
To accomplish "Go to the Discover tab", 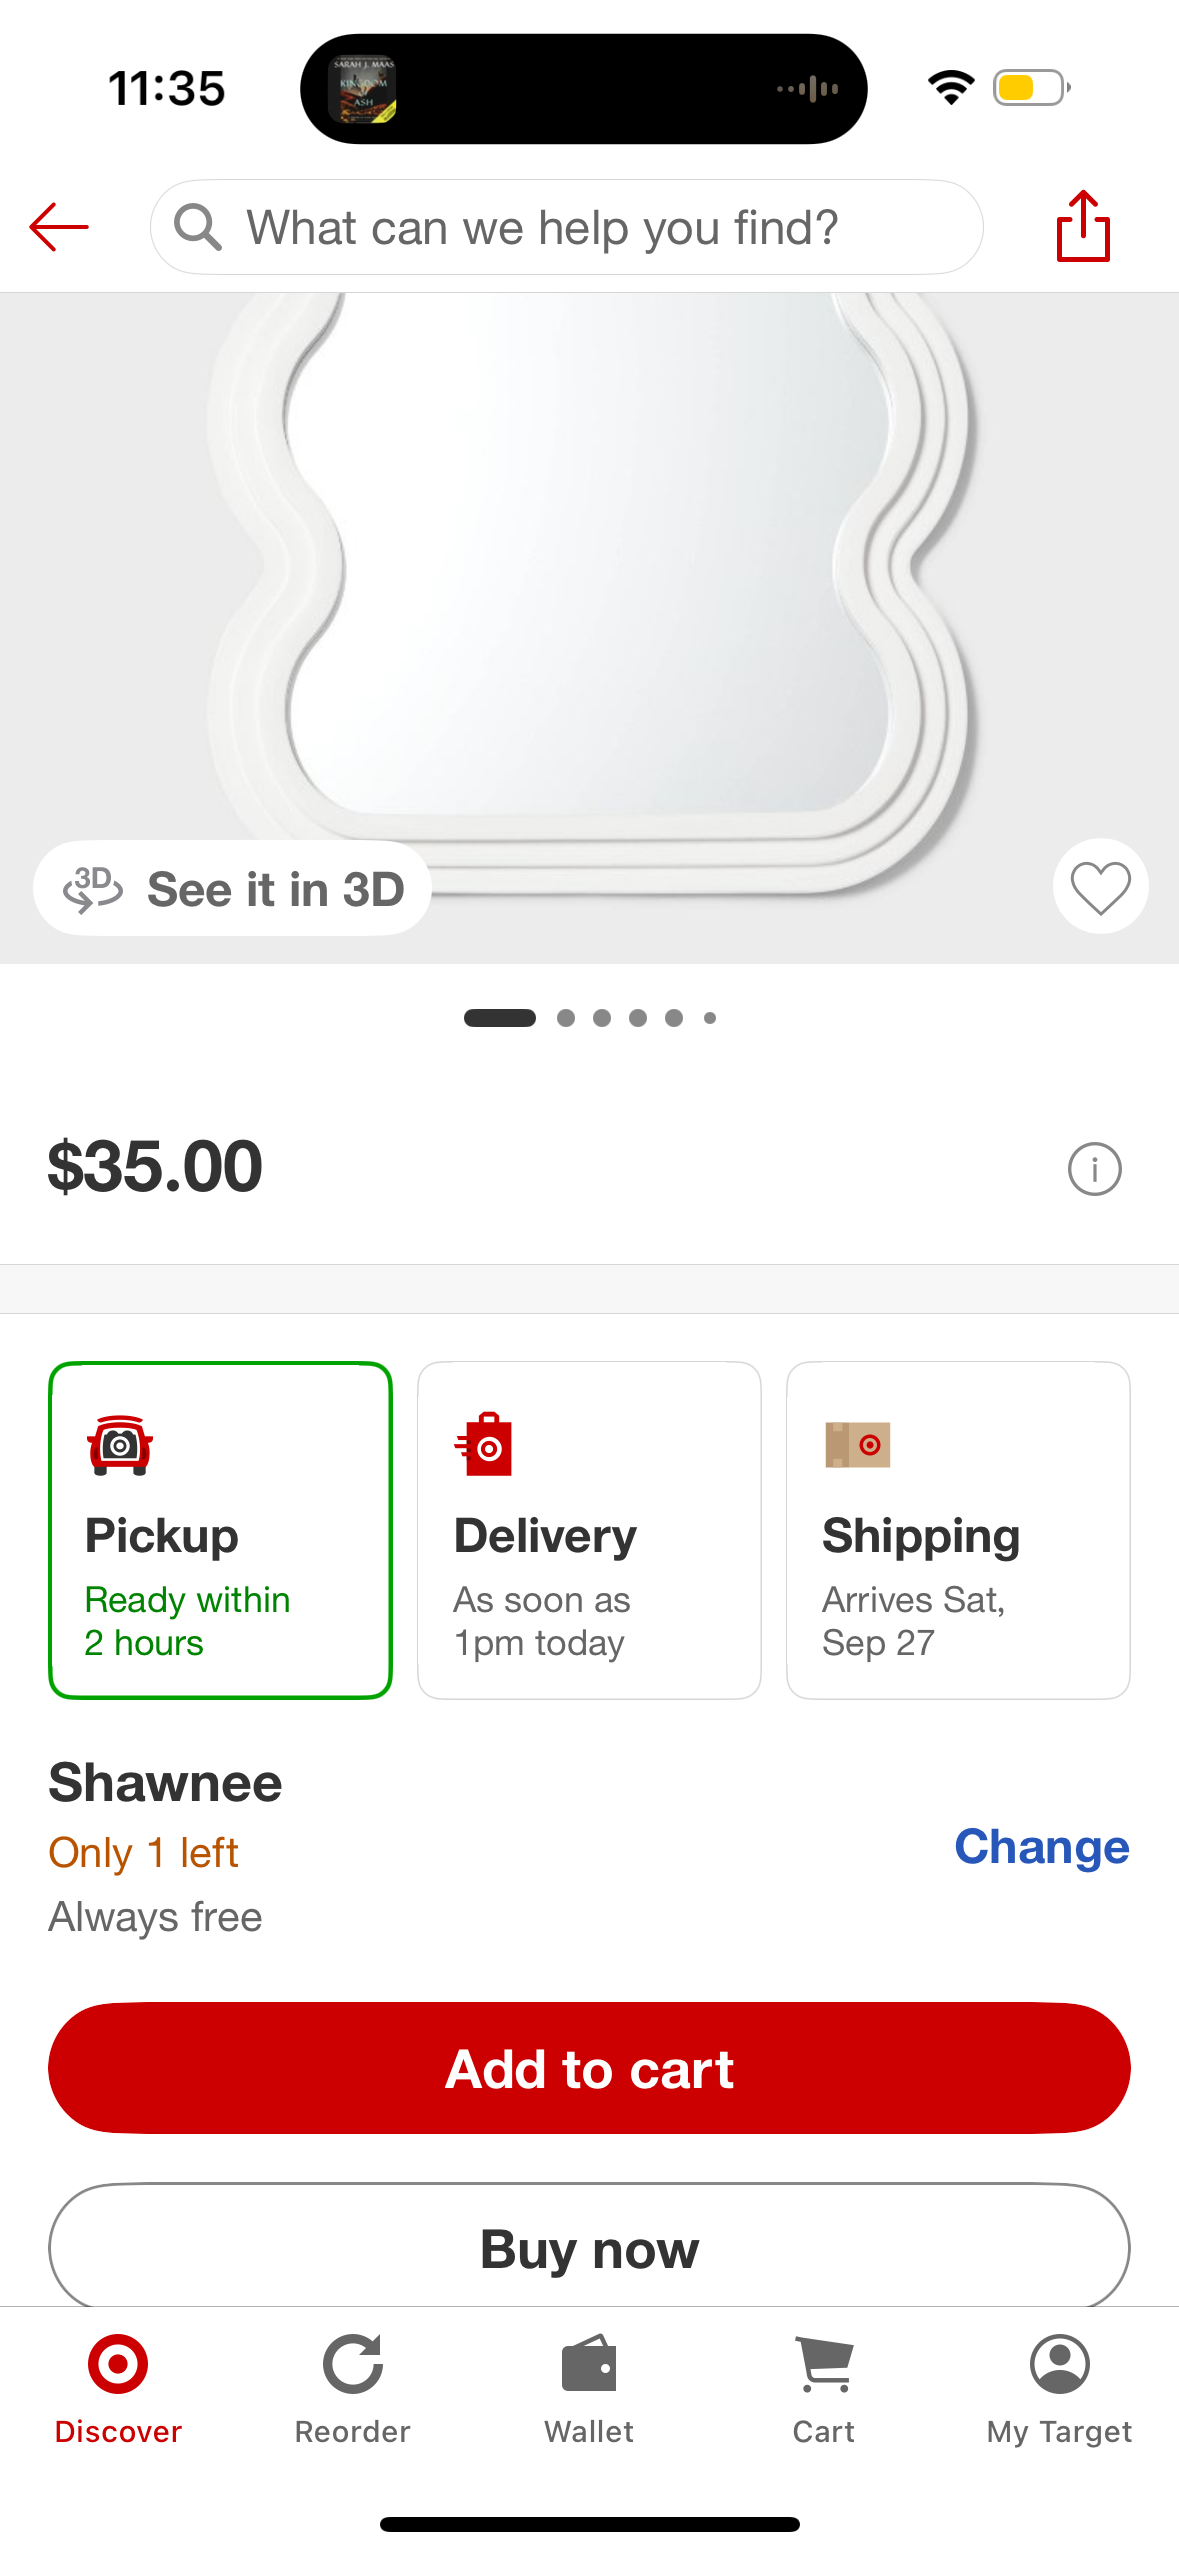I will (118, 2387).
